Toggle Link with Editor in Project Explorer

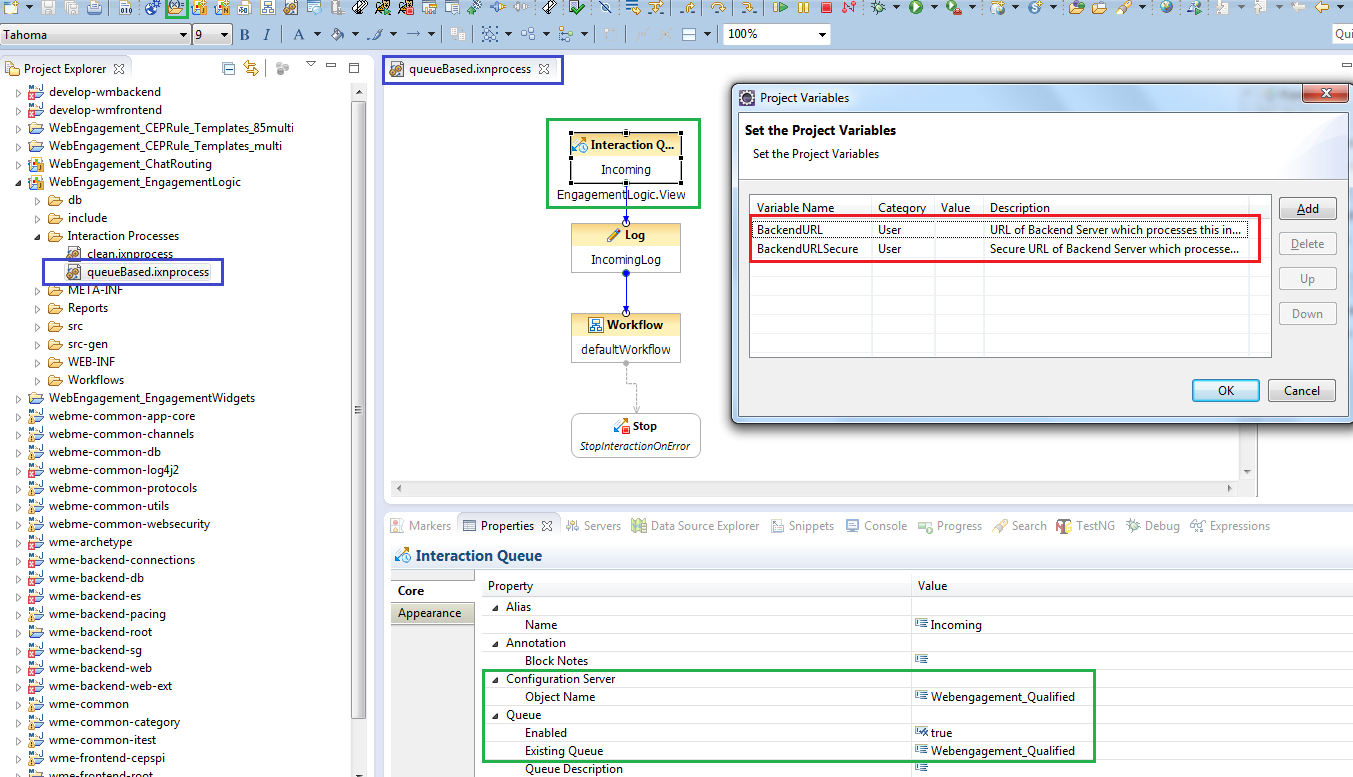pyautogui.click(x=251, y=69)
